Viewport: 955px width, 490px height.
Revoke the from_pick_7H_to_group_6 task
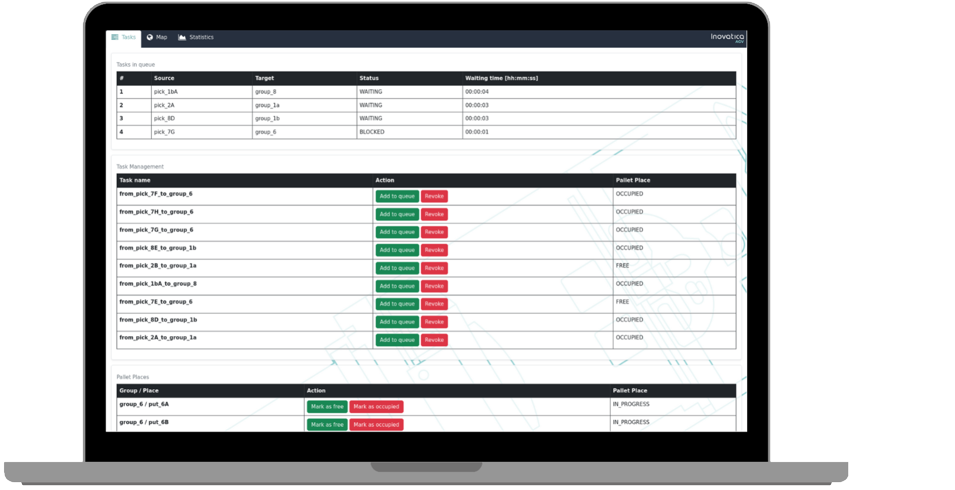pos(434,214)
